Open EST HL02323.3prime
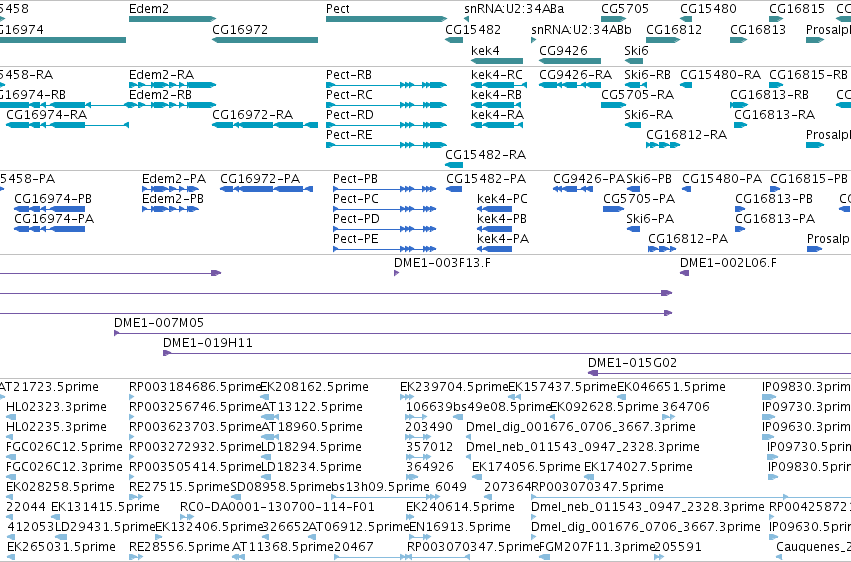This screenshot has width=851, height=562. [x=56, y=407]
